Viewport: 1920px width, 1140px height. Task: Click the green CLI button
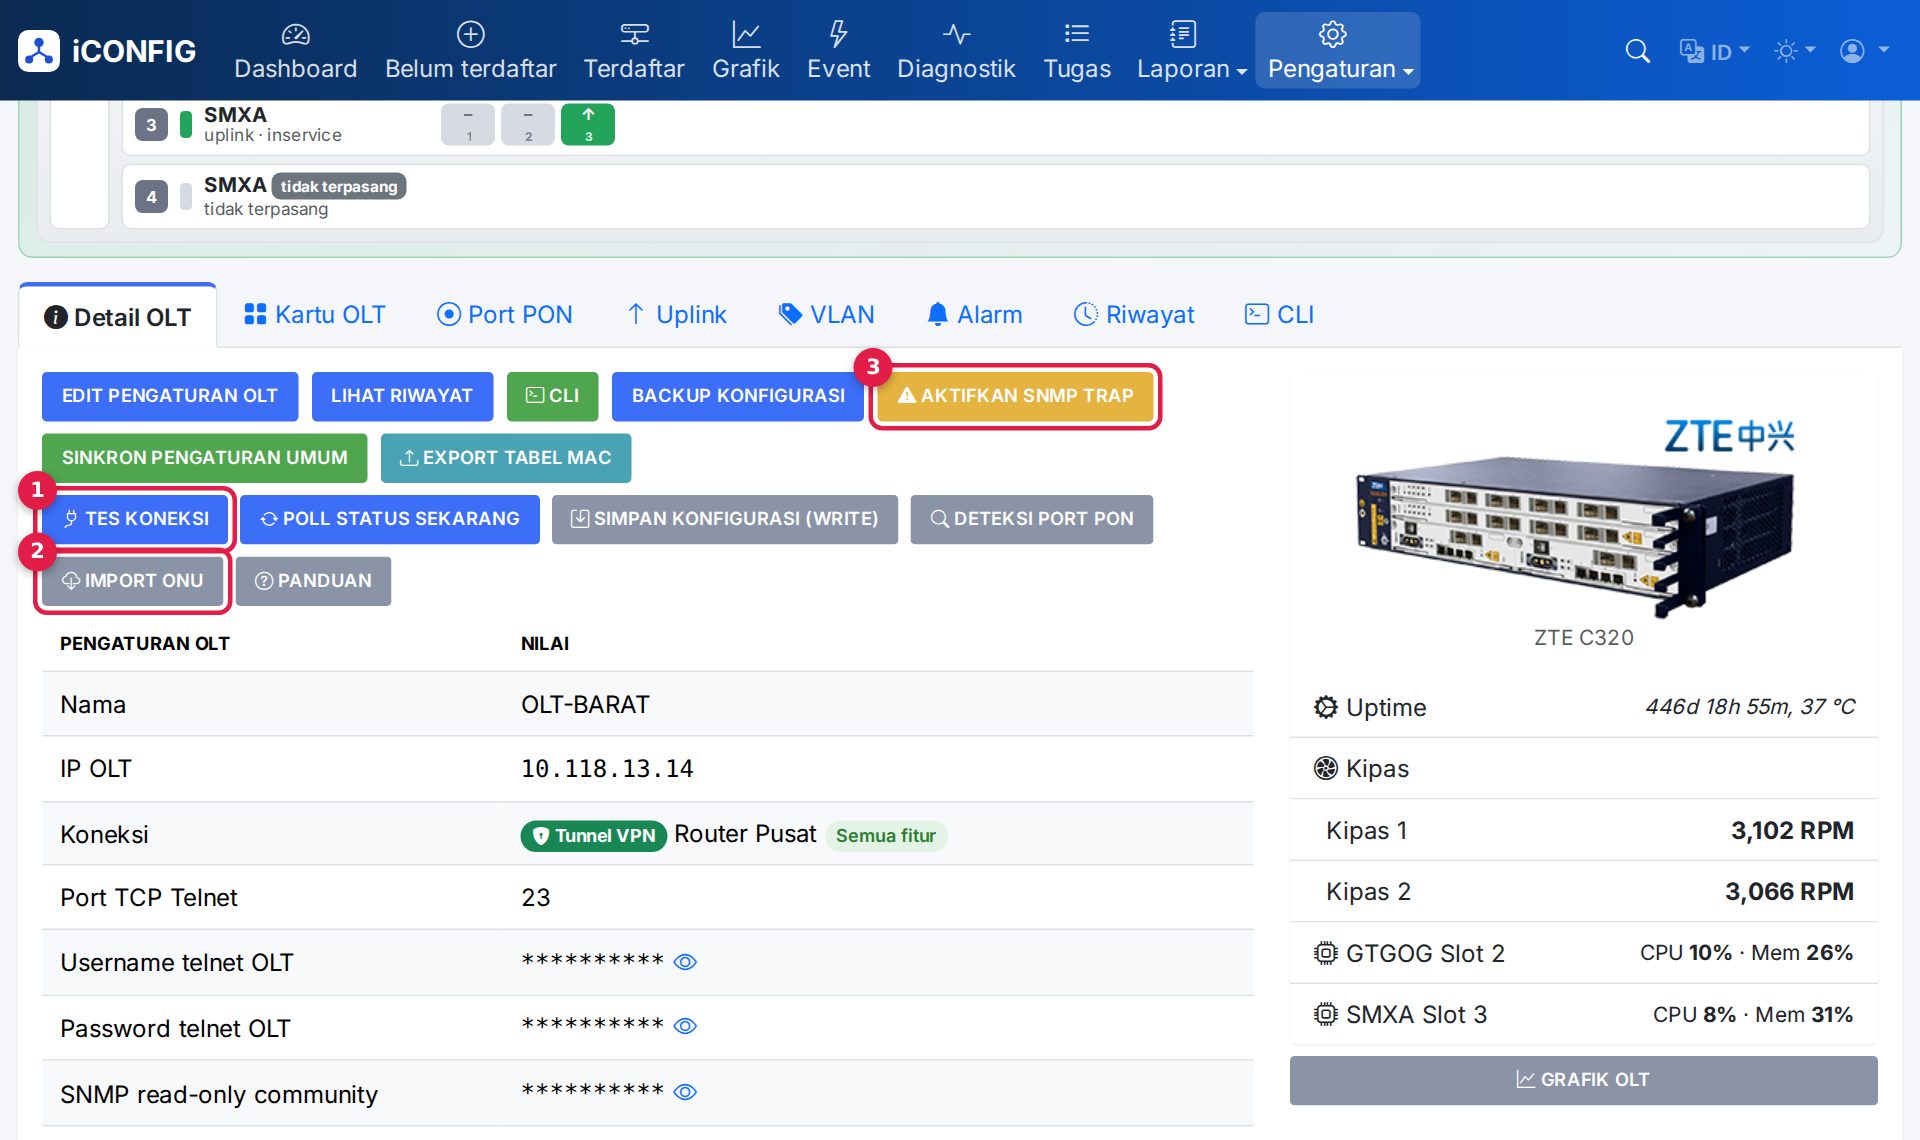pyautogui.click(x=552, y=396)
